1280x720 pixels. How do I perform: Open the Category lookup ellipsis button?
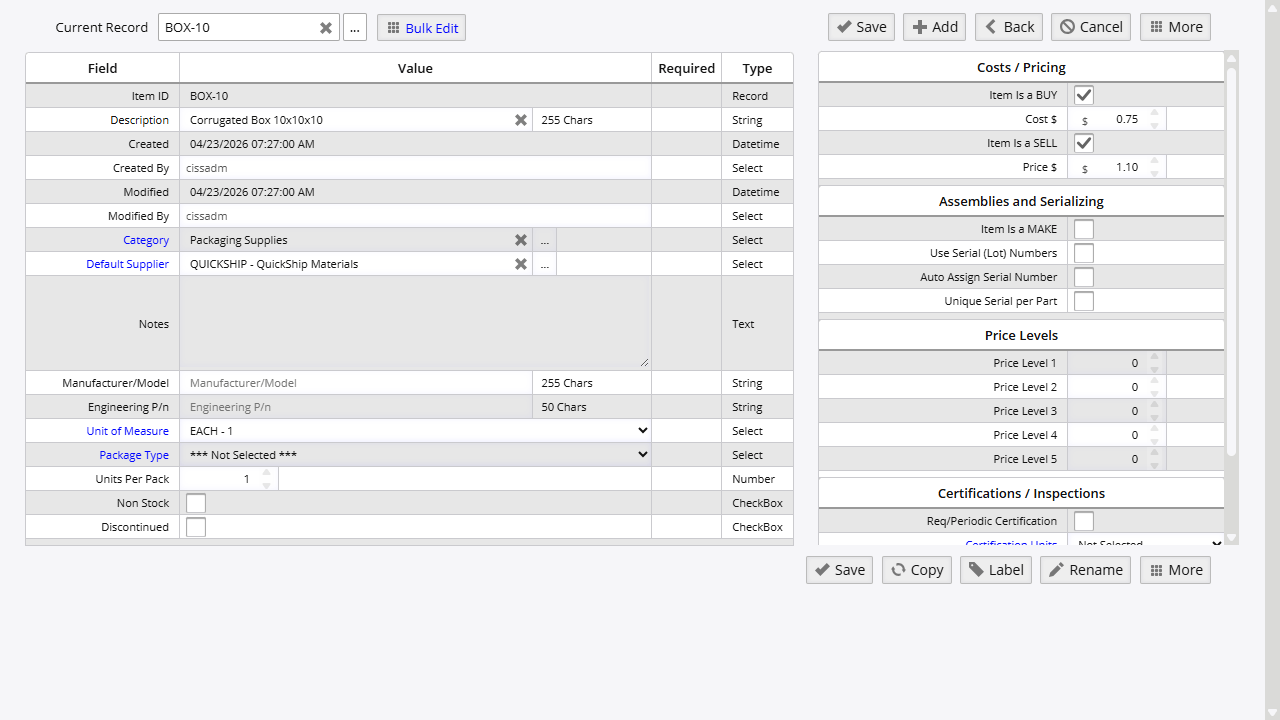click(x=544, y=239)
